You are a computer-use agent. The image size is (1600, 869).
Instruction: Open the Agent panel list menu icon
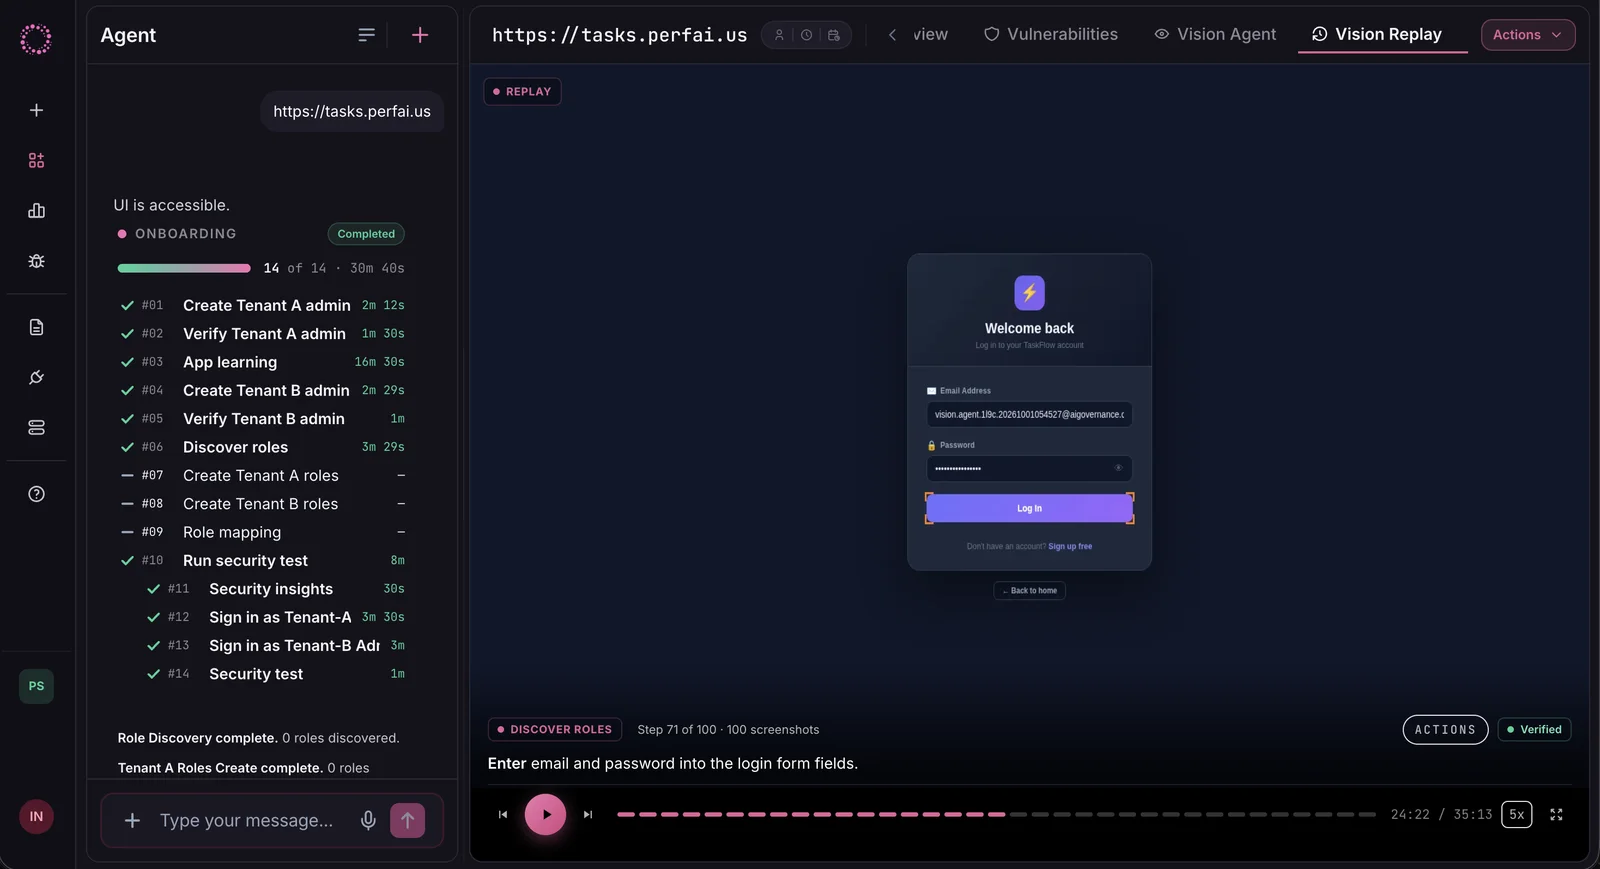[367, 35]
